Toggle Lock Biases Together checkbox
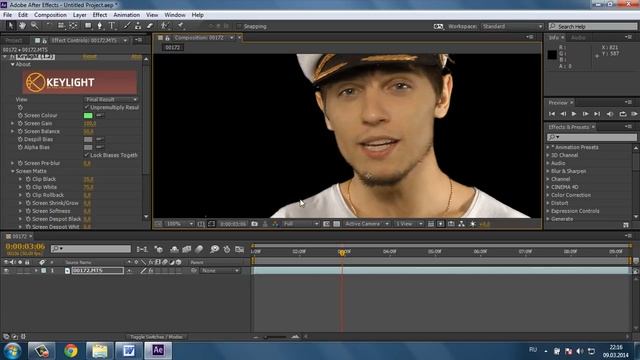Screen dimensions: 640x360 (x=87, y=155)
